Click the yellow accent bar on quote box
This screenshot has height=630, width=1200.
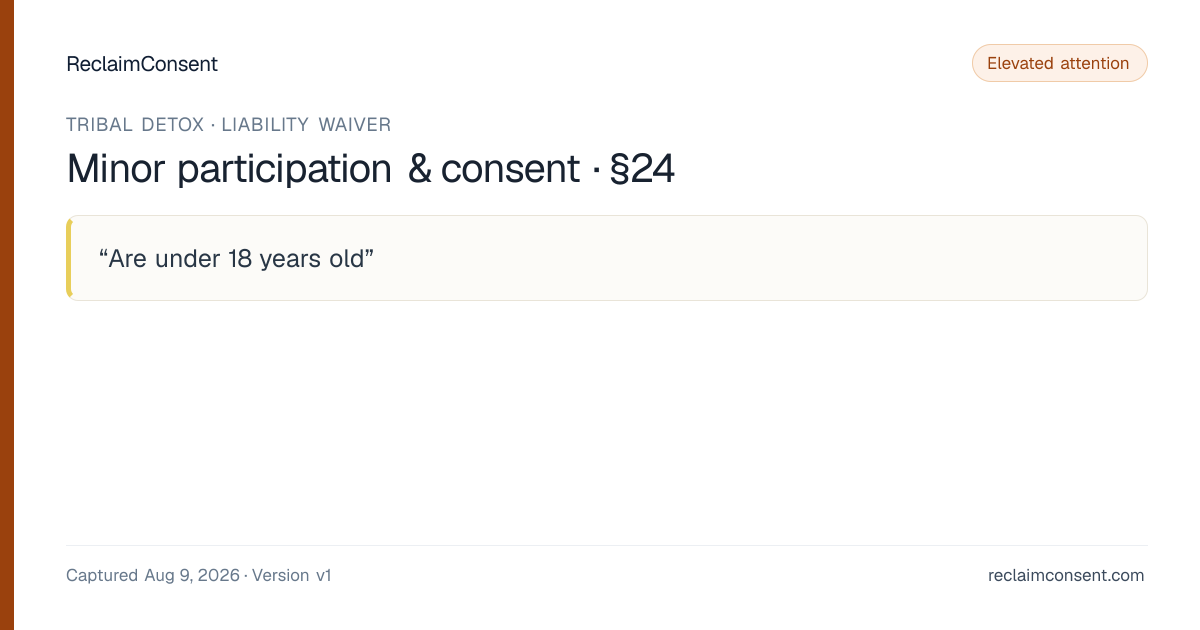click(x=69, y=258)
